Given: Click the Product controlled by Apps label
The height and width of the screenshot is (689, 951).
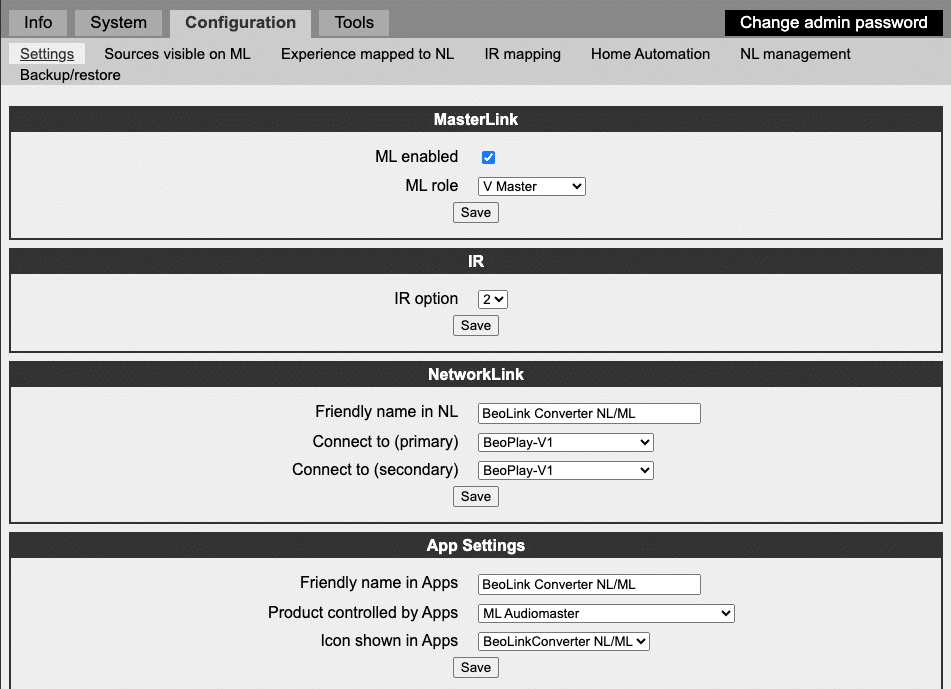Looking at the screenshot, I should point(363,613).
